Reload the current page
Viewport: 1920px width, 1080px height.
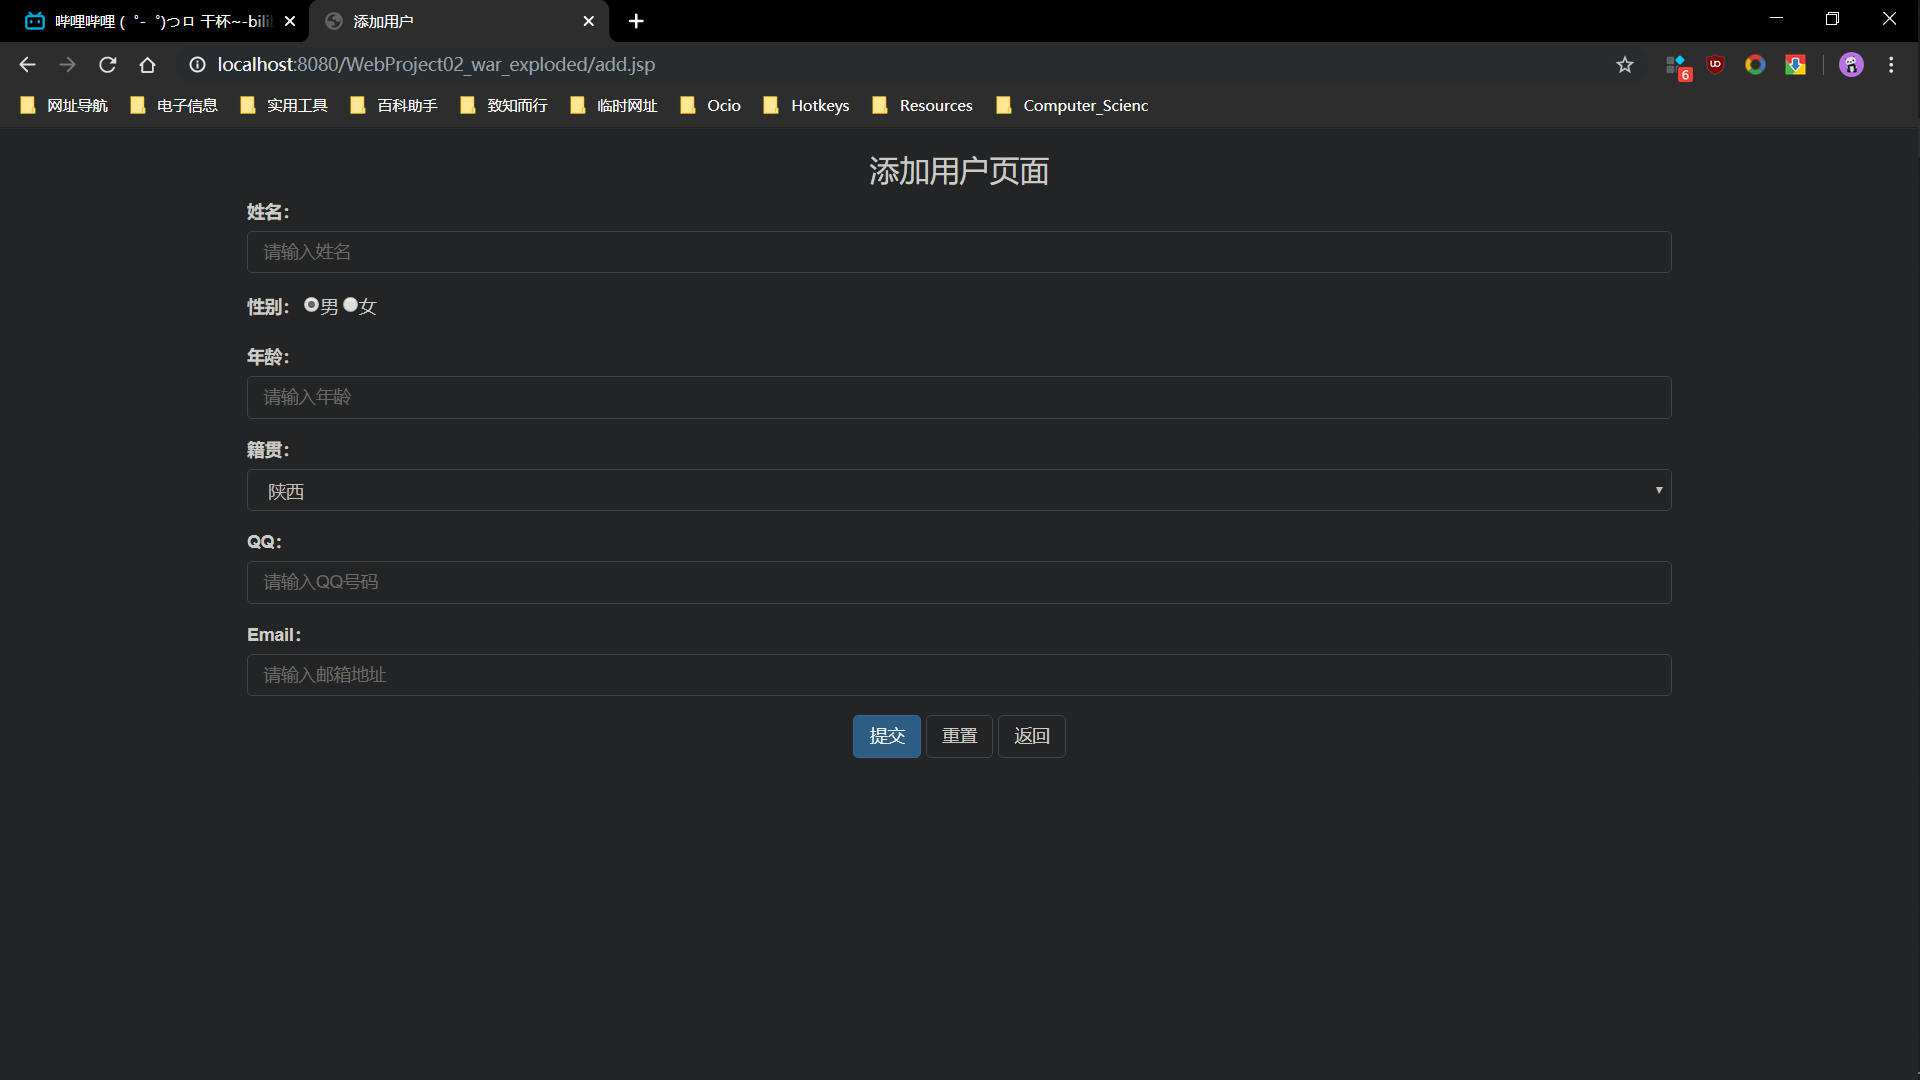(x=107, y=65)
